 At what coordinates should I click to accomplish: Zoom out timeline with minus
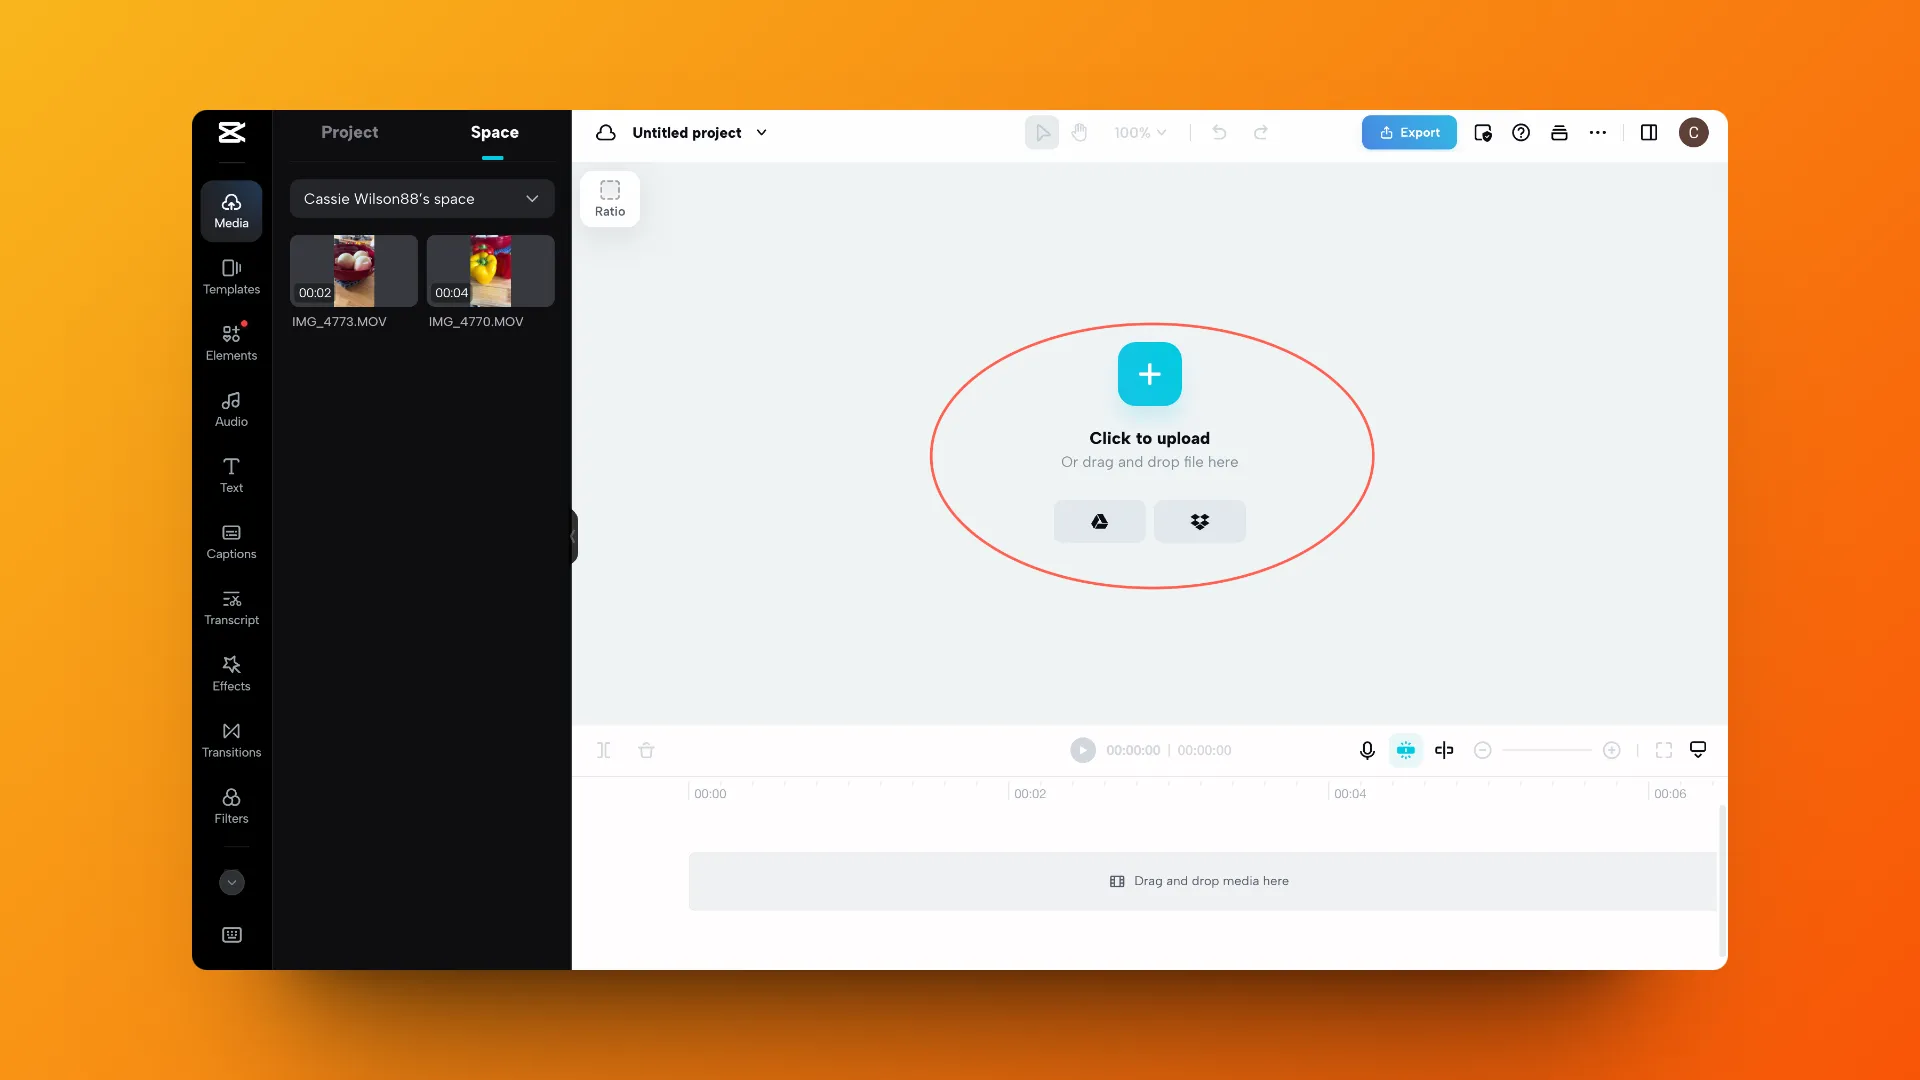point(1483,750)
